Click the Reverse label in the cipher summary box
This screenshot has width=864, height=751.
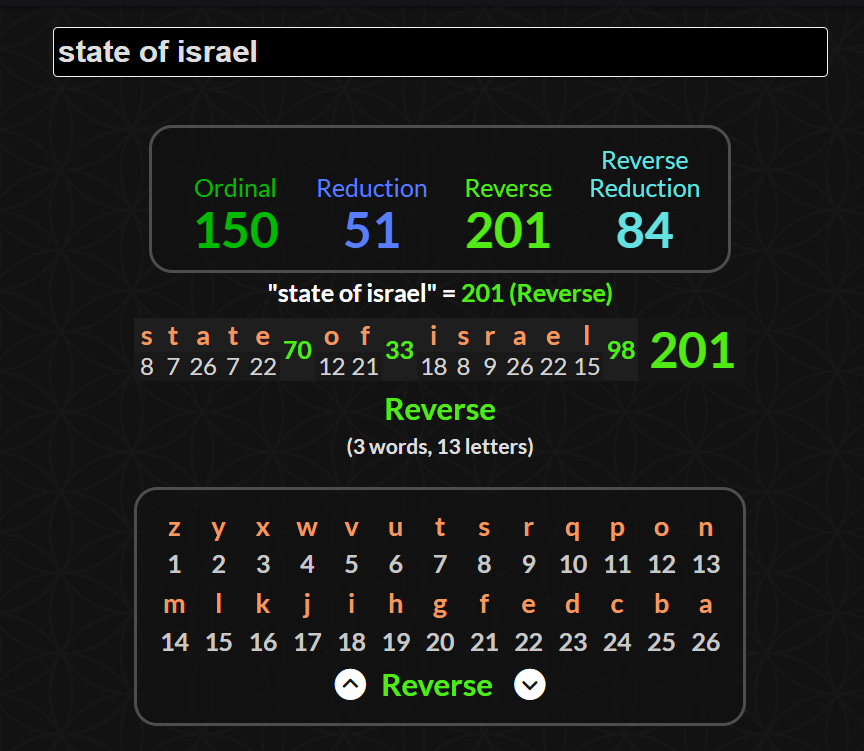508,188
